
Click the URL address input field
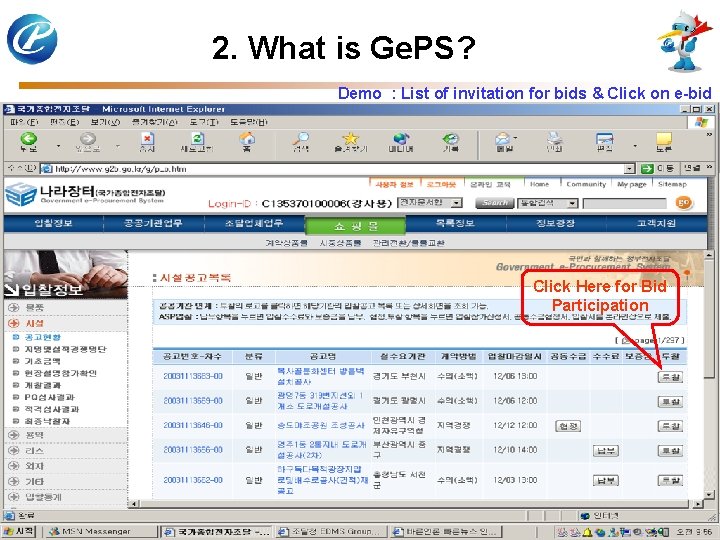(x=338, y=169)
